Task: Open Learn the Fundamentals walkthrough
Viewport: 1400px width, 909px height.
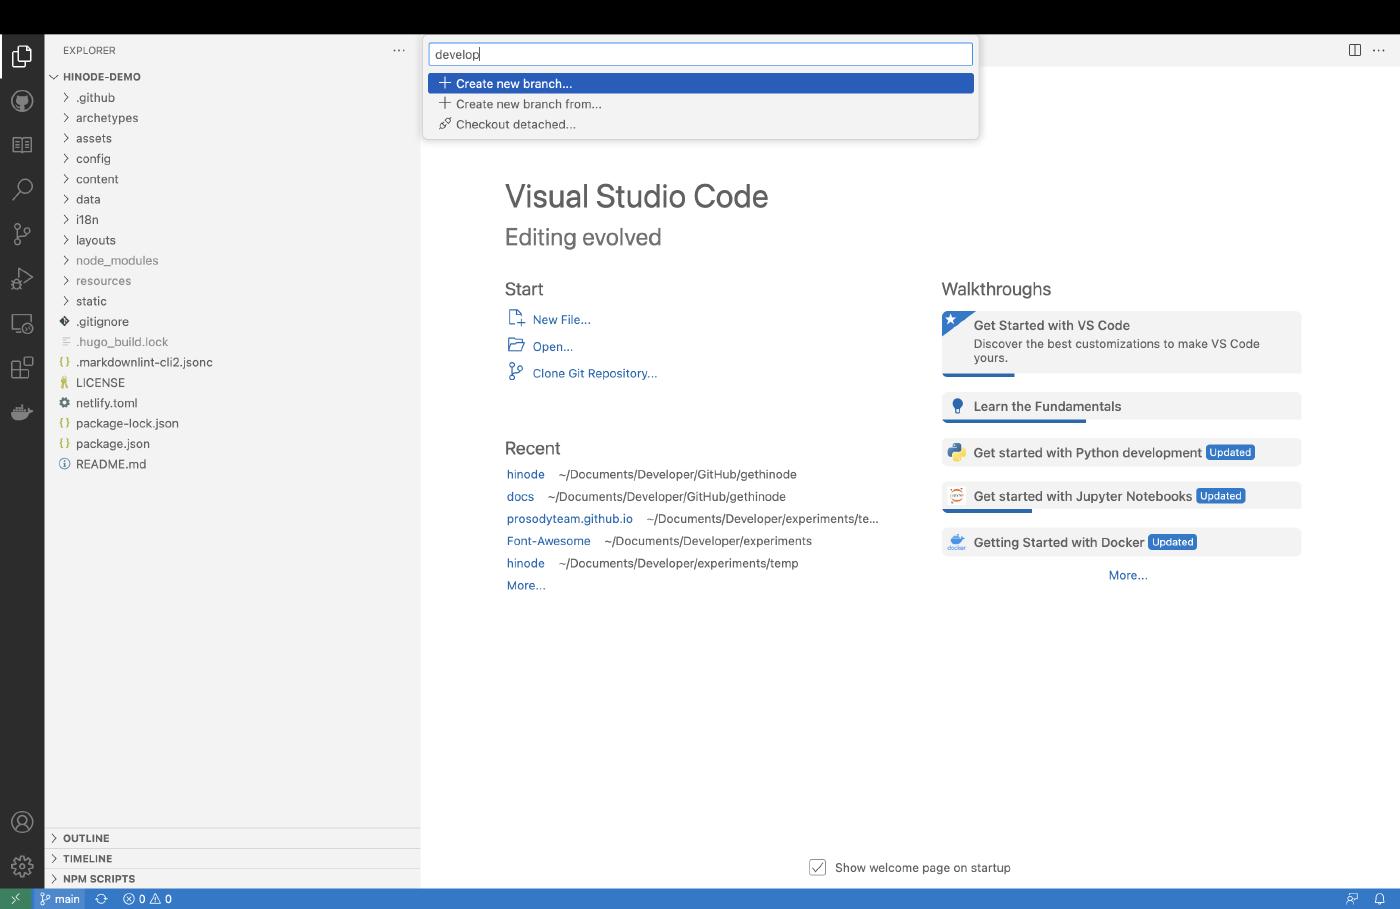Action: (x=1121, y=406)
